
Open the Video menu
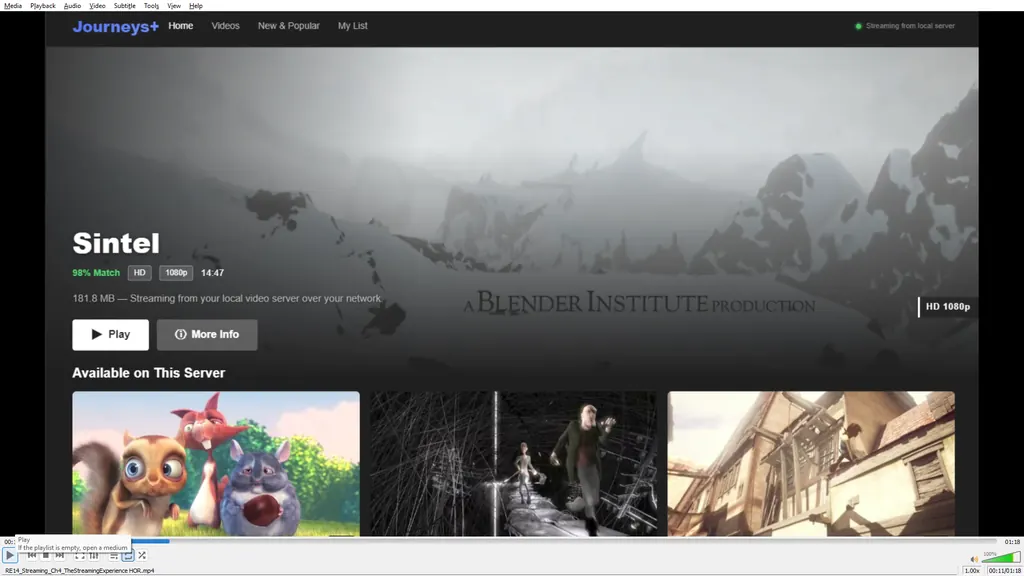(x=97, y=6)
